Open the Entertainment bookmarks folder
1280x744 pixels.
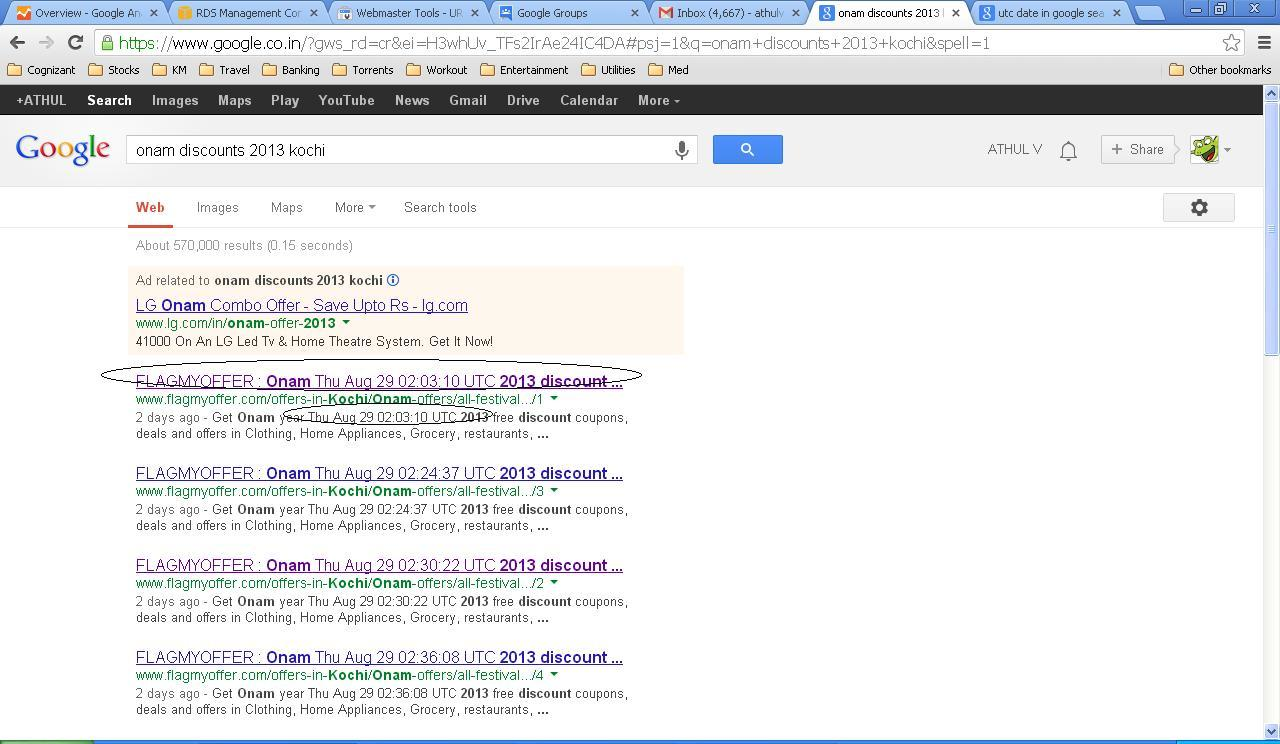524,70
